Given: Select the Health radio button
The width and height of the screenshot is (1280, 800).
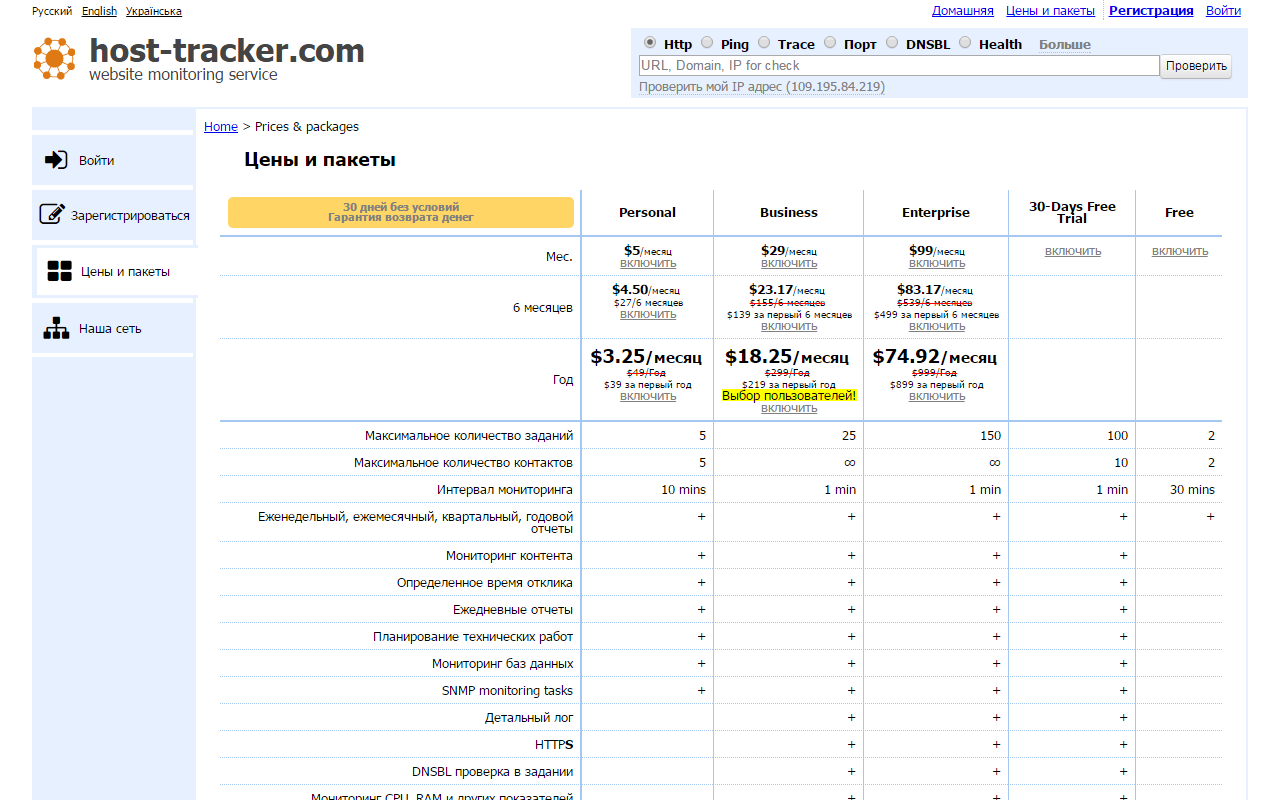Looking at the screenshot, I should (x=965, y=43).
